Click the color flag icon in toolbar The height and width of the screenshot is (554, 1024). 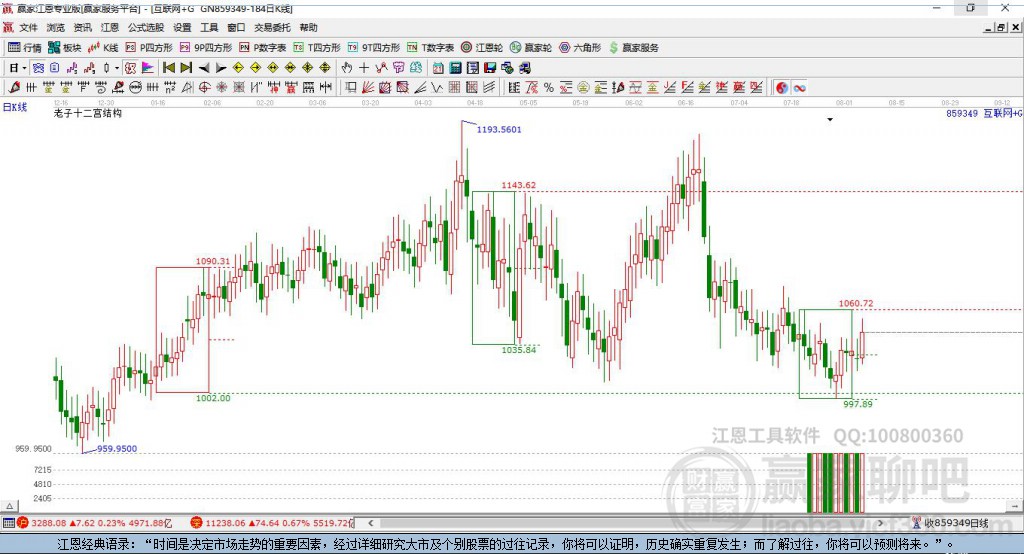pyautogui.click(x=148, y=68)
